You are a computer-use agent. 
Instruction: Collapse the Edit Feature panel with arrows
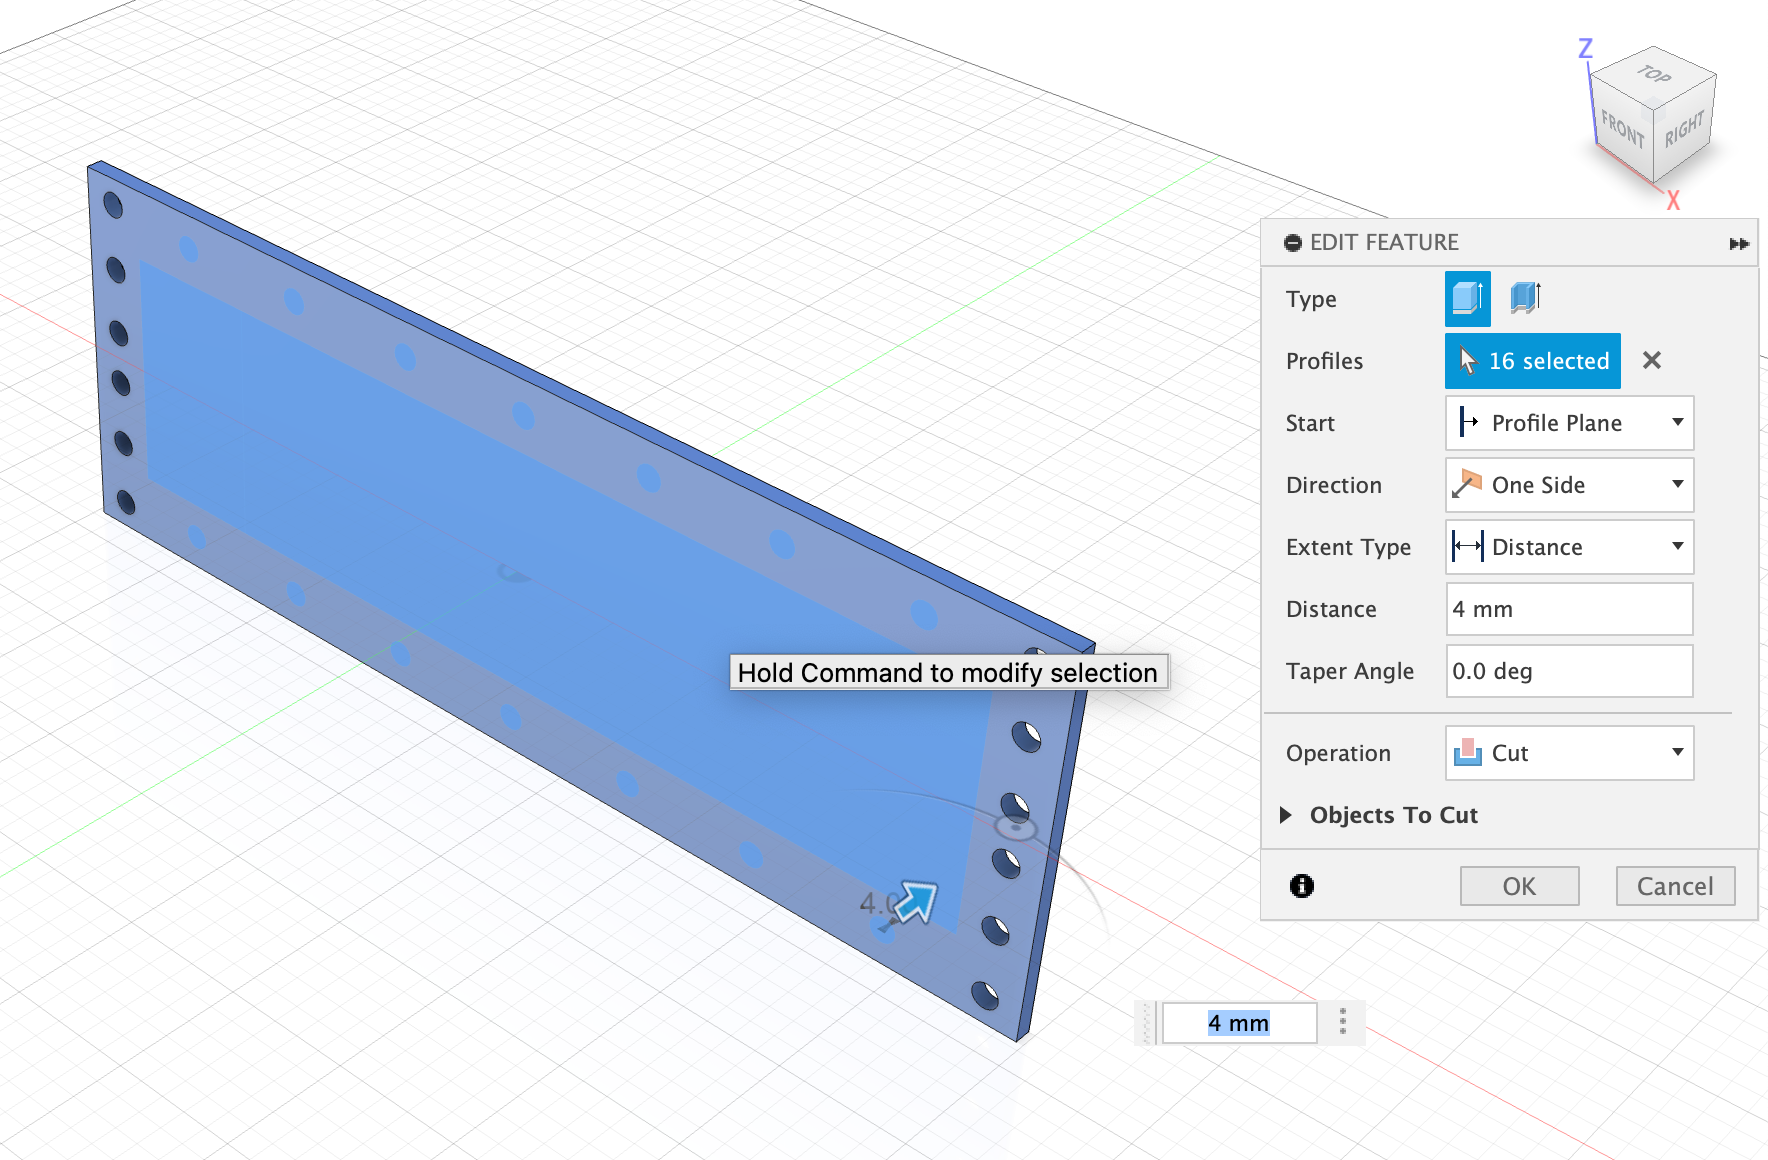[x=1739, y=243]
